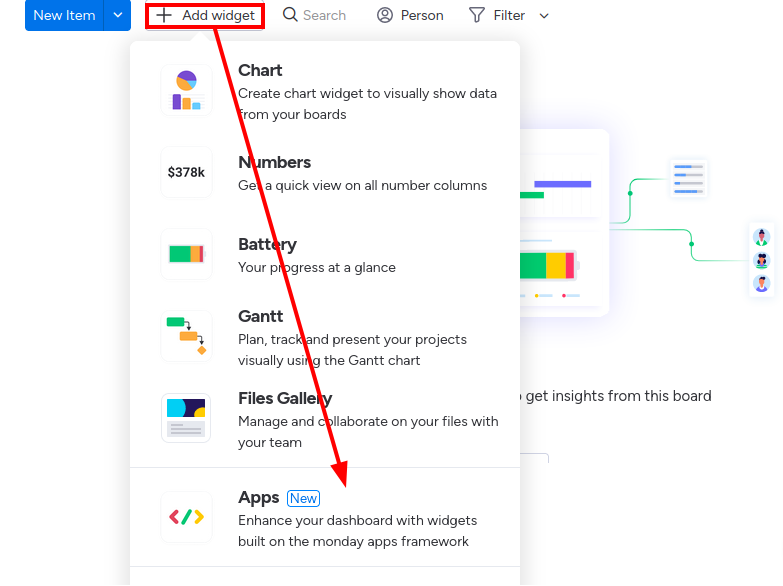Screen dimensions: 783x586
Task: Select the Chart widget option
Action: pos(325,92)
